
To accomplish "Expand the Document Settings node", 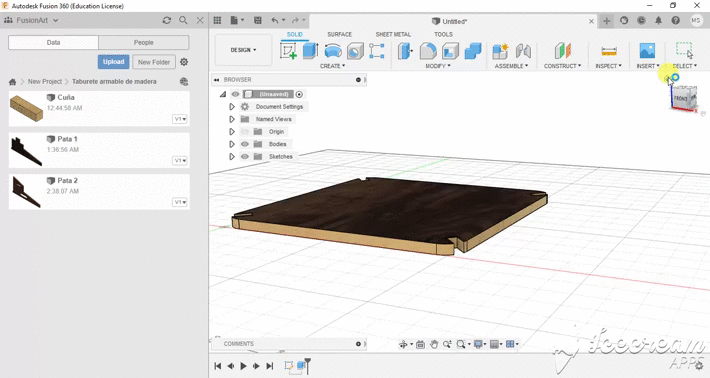I will tap(232, 107).
